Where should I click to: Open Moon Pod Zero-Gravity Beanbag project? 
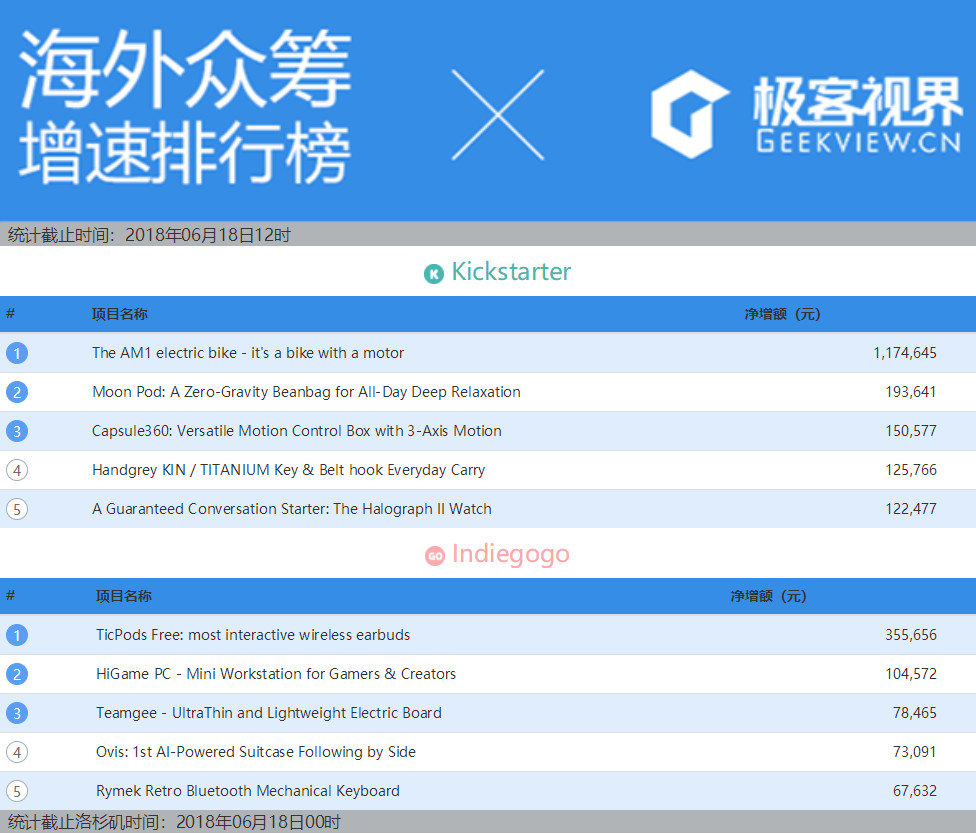(306, 392)
